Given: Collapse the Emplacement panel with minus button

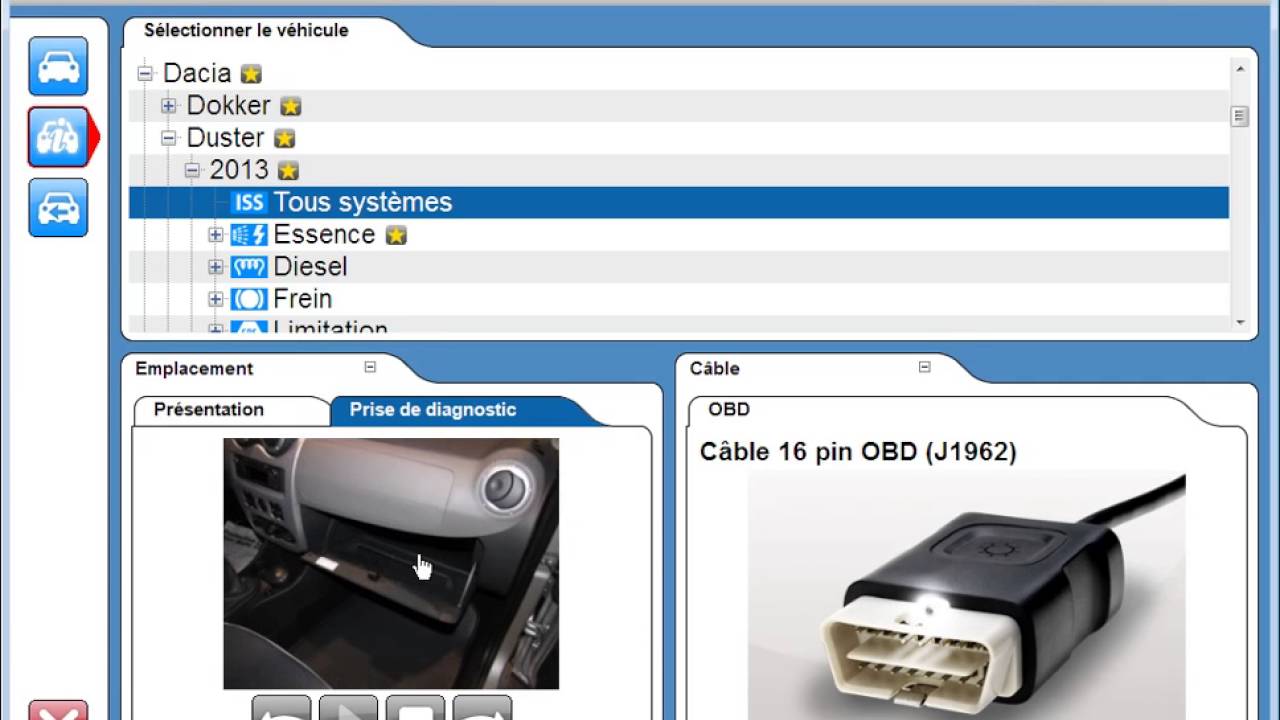Looking at the screenshot, I should click(x=370, y=367).
